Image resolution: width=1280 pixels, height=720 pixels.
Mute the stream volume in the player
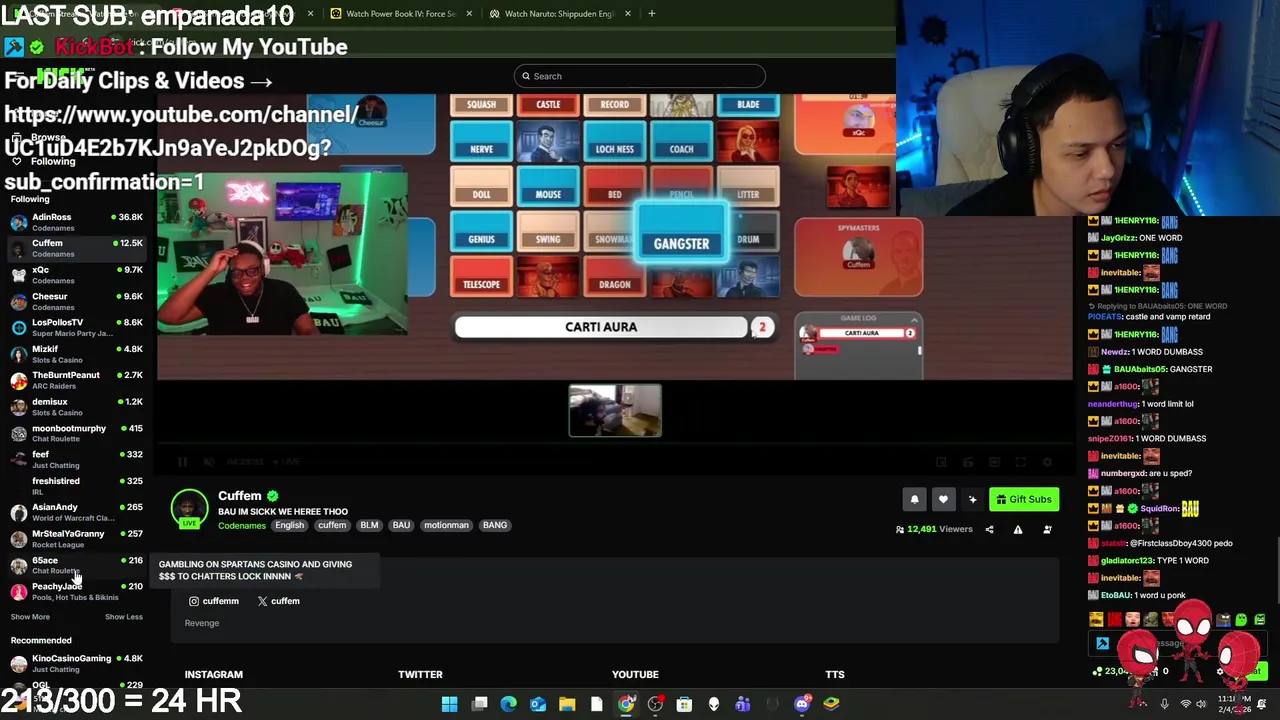point(208,462)
